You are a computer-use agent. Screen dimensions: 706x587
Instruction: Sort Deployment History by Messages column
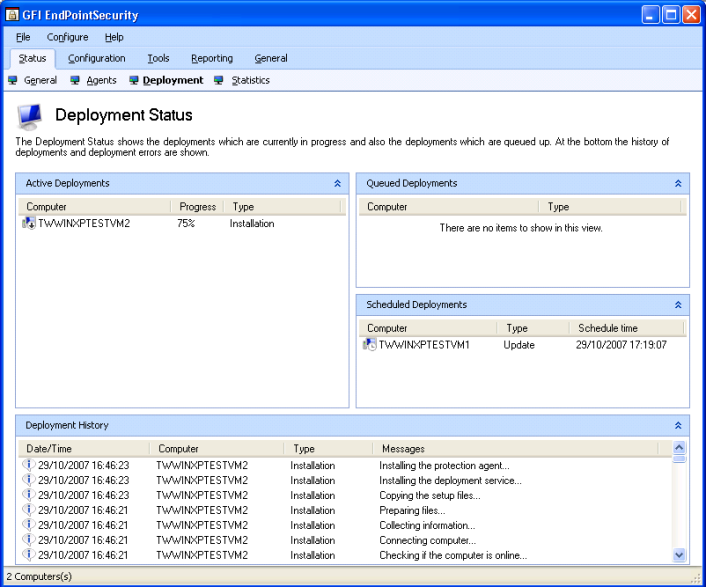click(515, 449)
